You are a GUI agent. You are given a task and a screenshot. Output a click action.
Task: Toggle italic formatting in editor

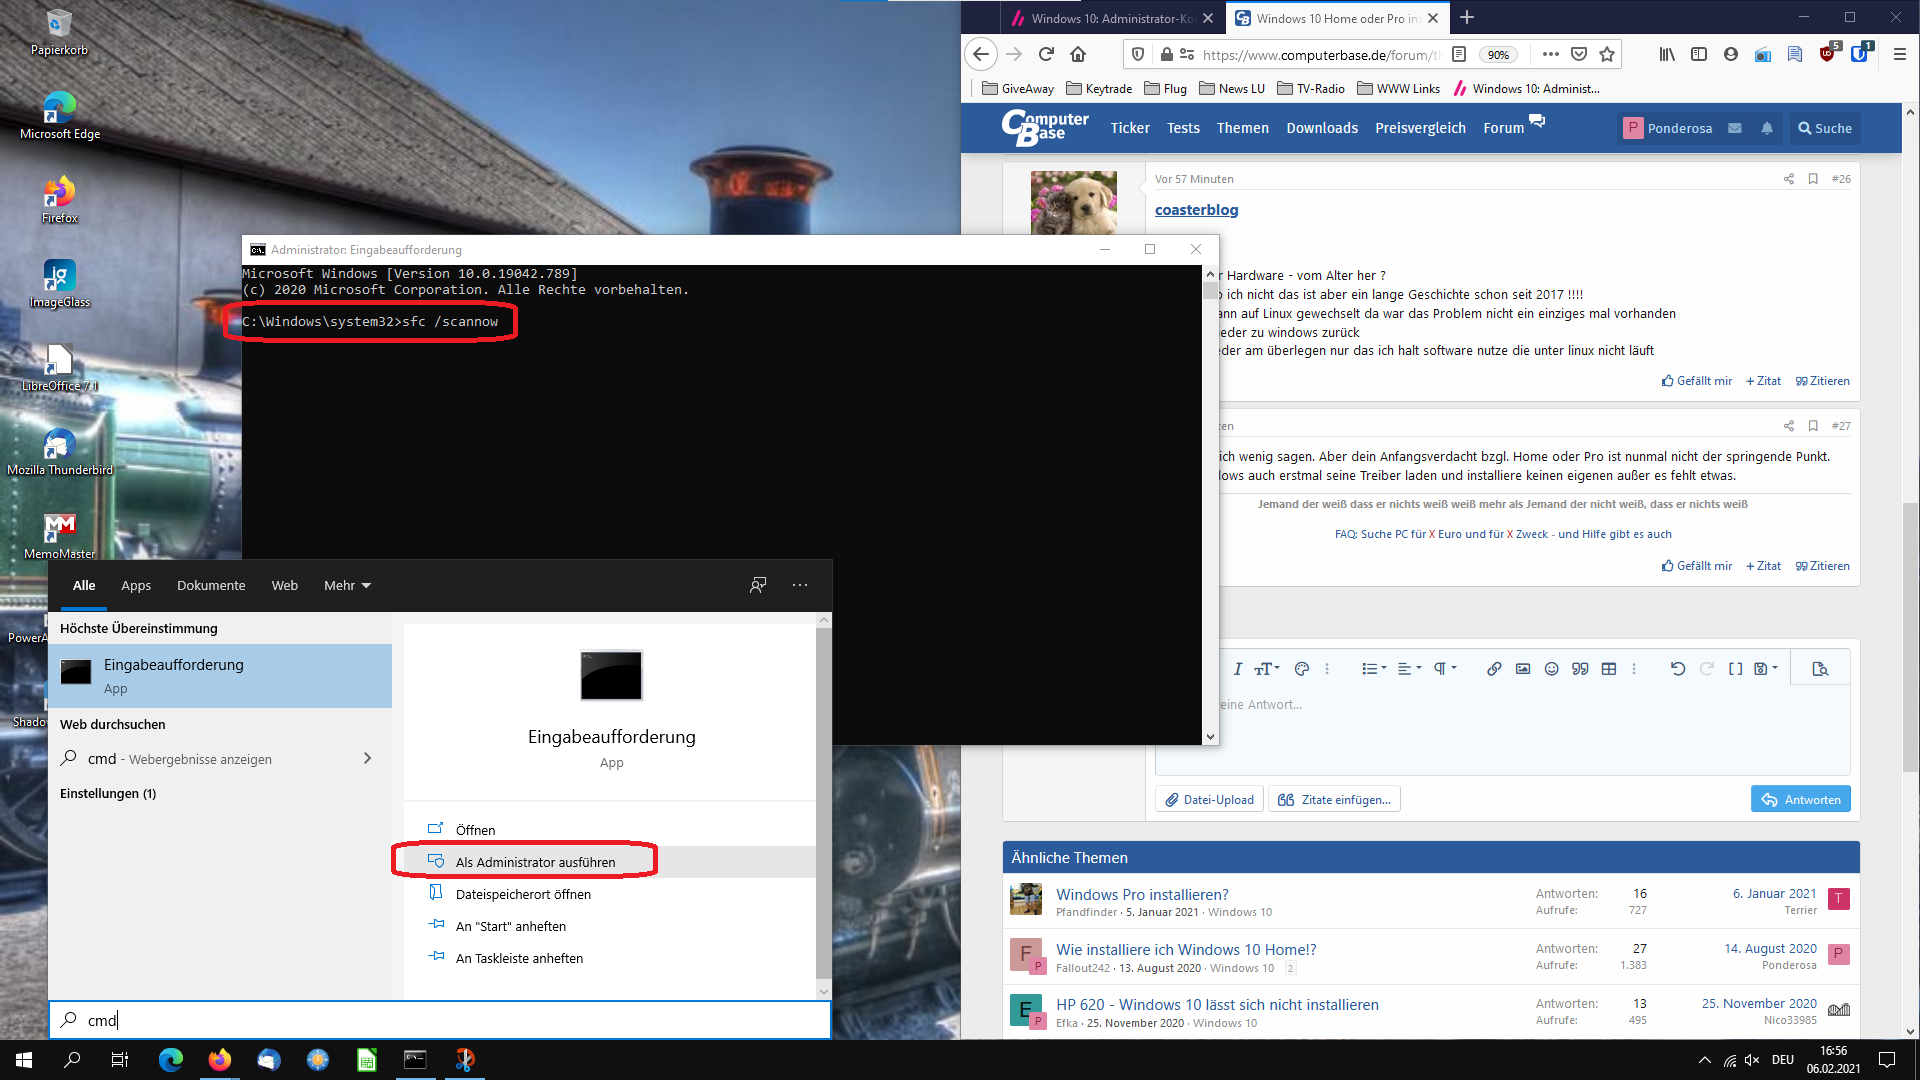[x=1237, y=669]
